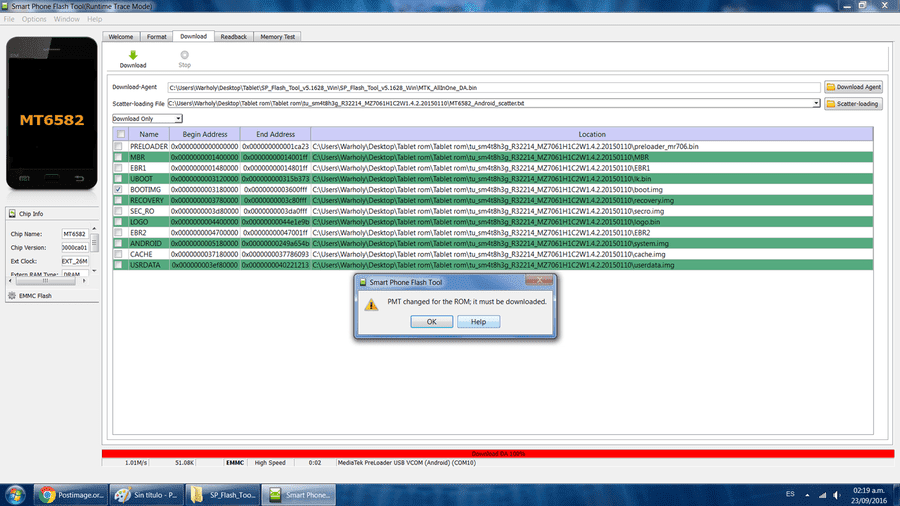This screenshot has height=506, width=900.
Task: Open the Options menu
Action: pyautogui.click(x=34, y=19)
